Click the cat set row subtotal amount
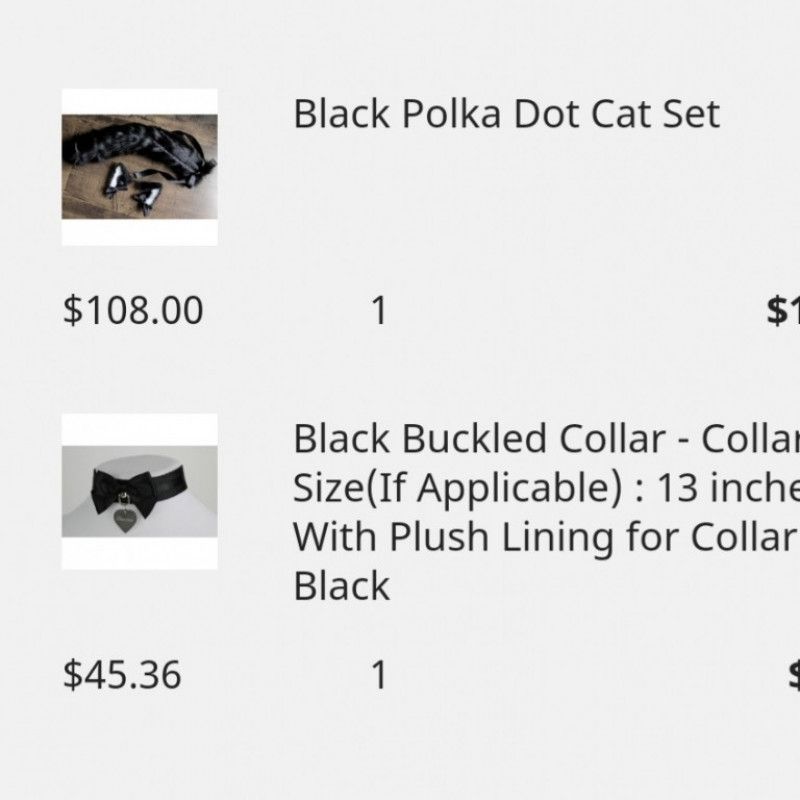Viewport: 800px width, 800px height. pyautogui.click(x=783, y=311)
